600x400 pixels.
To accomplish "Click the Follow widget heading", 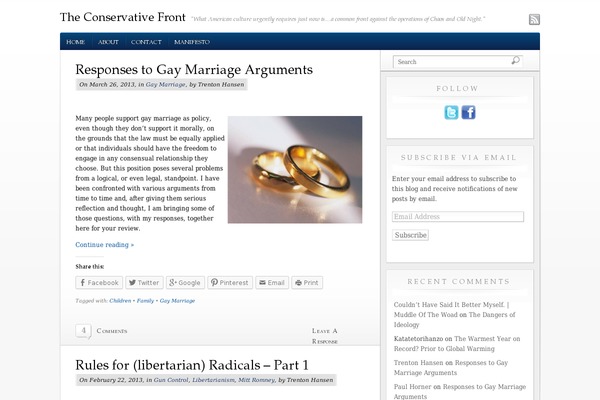I will [458, 88].
